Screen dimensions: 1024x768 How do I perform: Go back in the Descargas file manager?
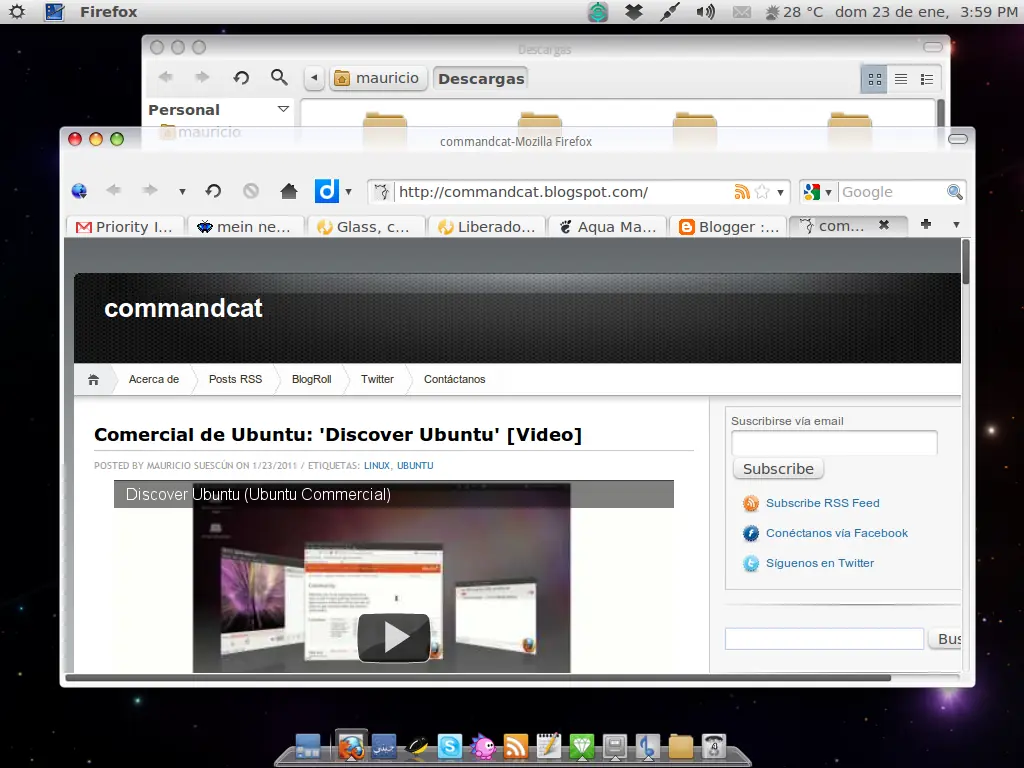click(x=166, y=77)
